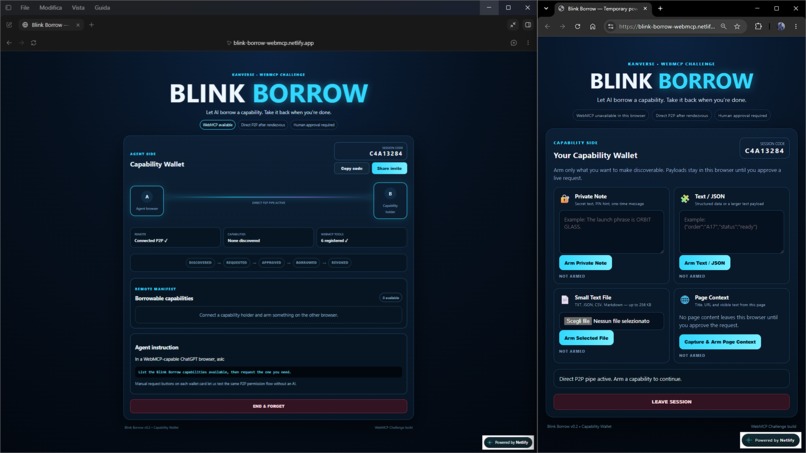The width and height of the screenshot is (806, 453).
Task: Close the Blink Borrow tab in left browser
Action: pos(78,25)
